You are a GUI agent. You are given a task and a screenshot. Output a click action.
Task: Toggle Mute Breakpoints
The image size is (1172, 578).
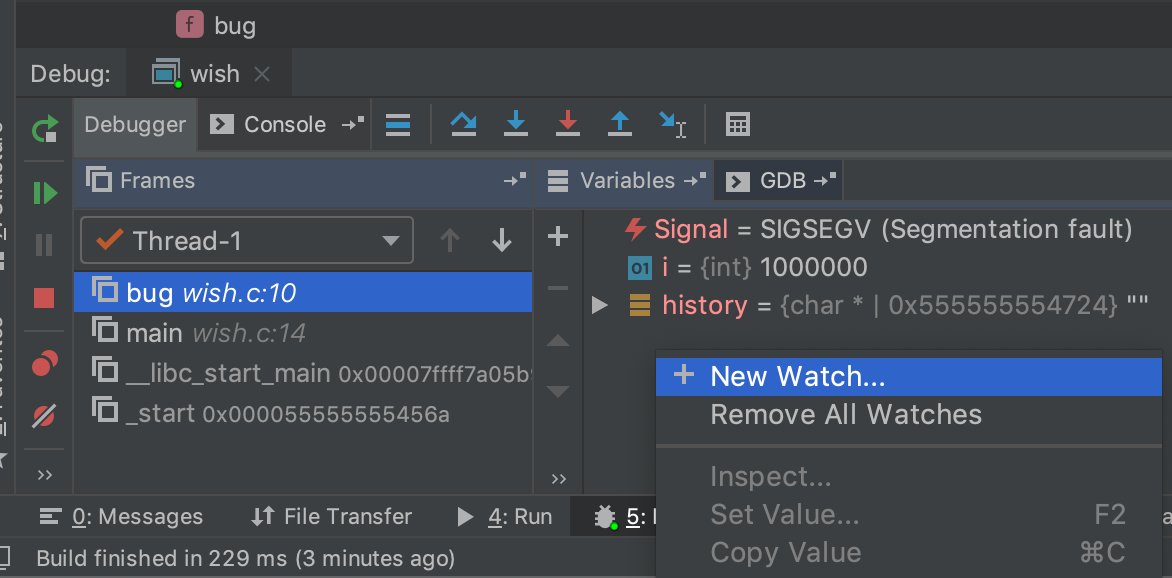[x=44, y=416]
